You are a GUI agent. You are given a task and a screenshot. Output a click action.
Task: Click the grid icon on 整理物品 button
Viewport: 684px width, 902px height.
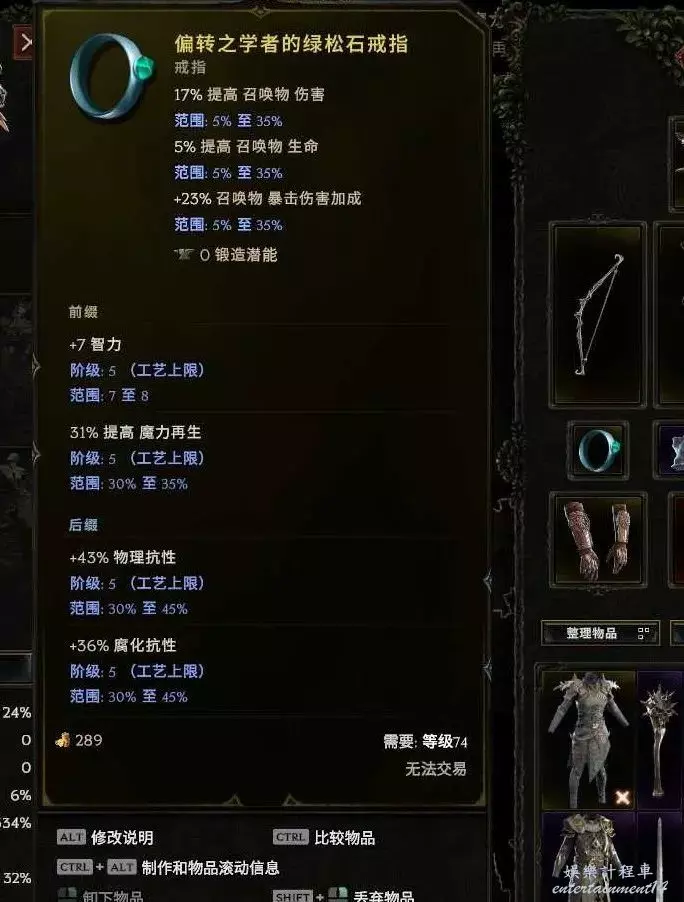[x=644, y=633]
